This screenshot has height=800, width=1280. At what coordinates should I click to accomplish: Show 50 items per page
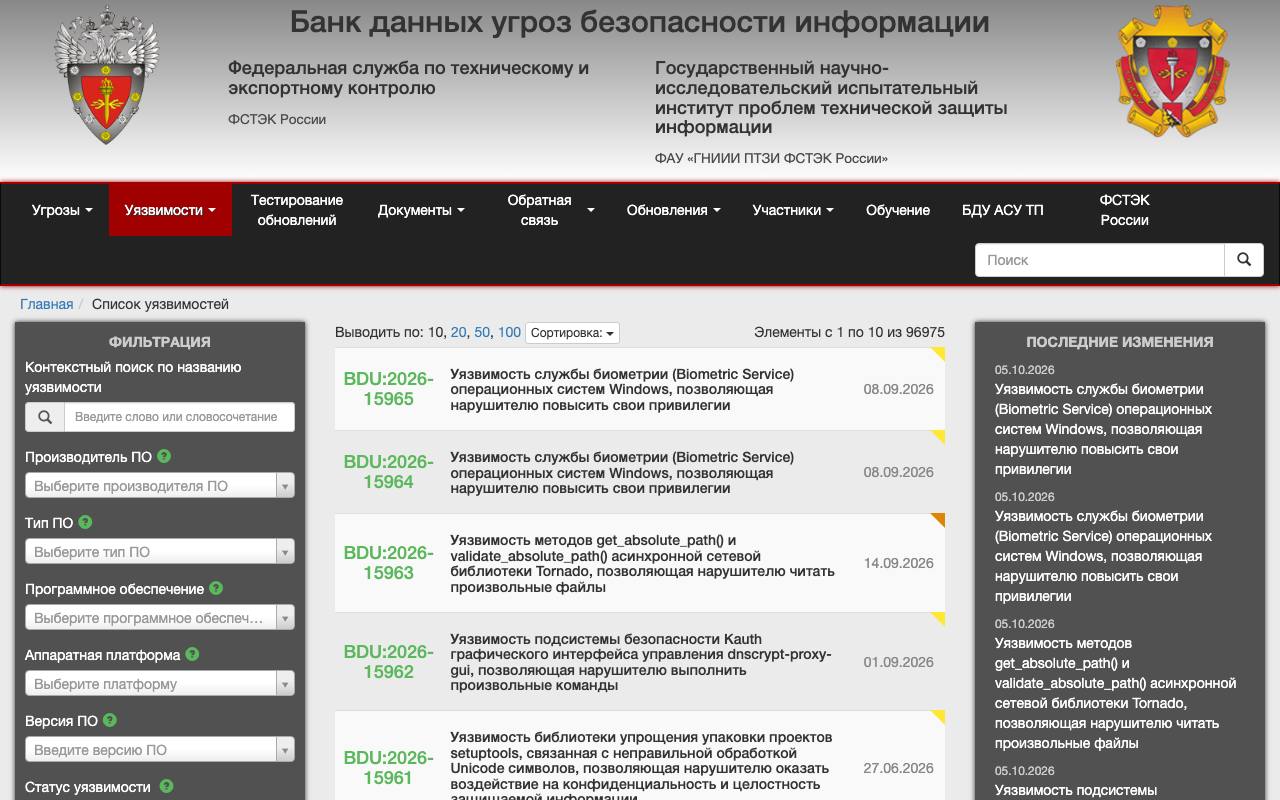[482, 332]
